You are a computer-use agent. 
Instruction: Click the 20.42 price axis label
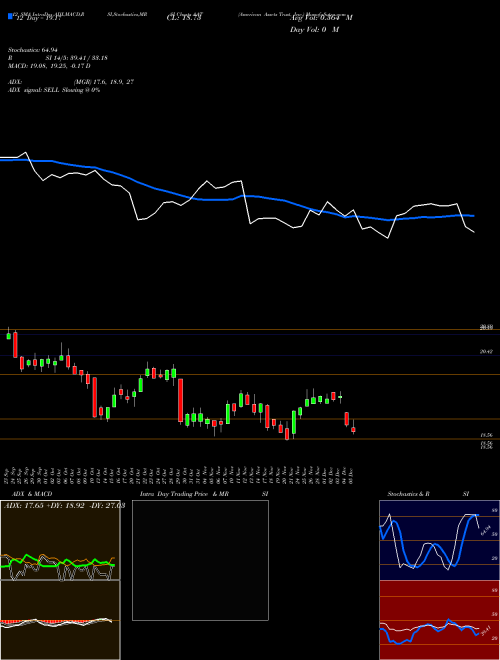pyautogui.click(x=486, y=351)
